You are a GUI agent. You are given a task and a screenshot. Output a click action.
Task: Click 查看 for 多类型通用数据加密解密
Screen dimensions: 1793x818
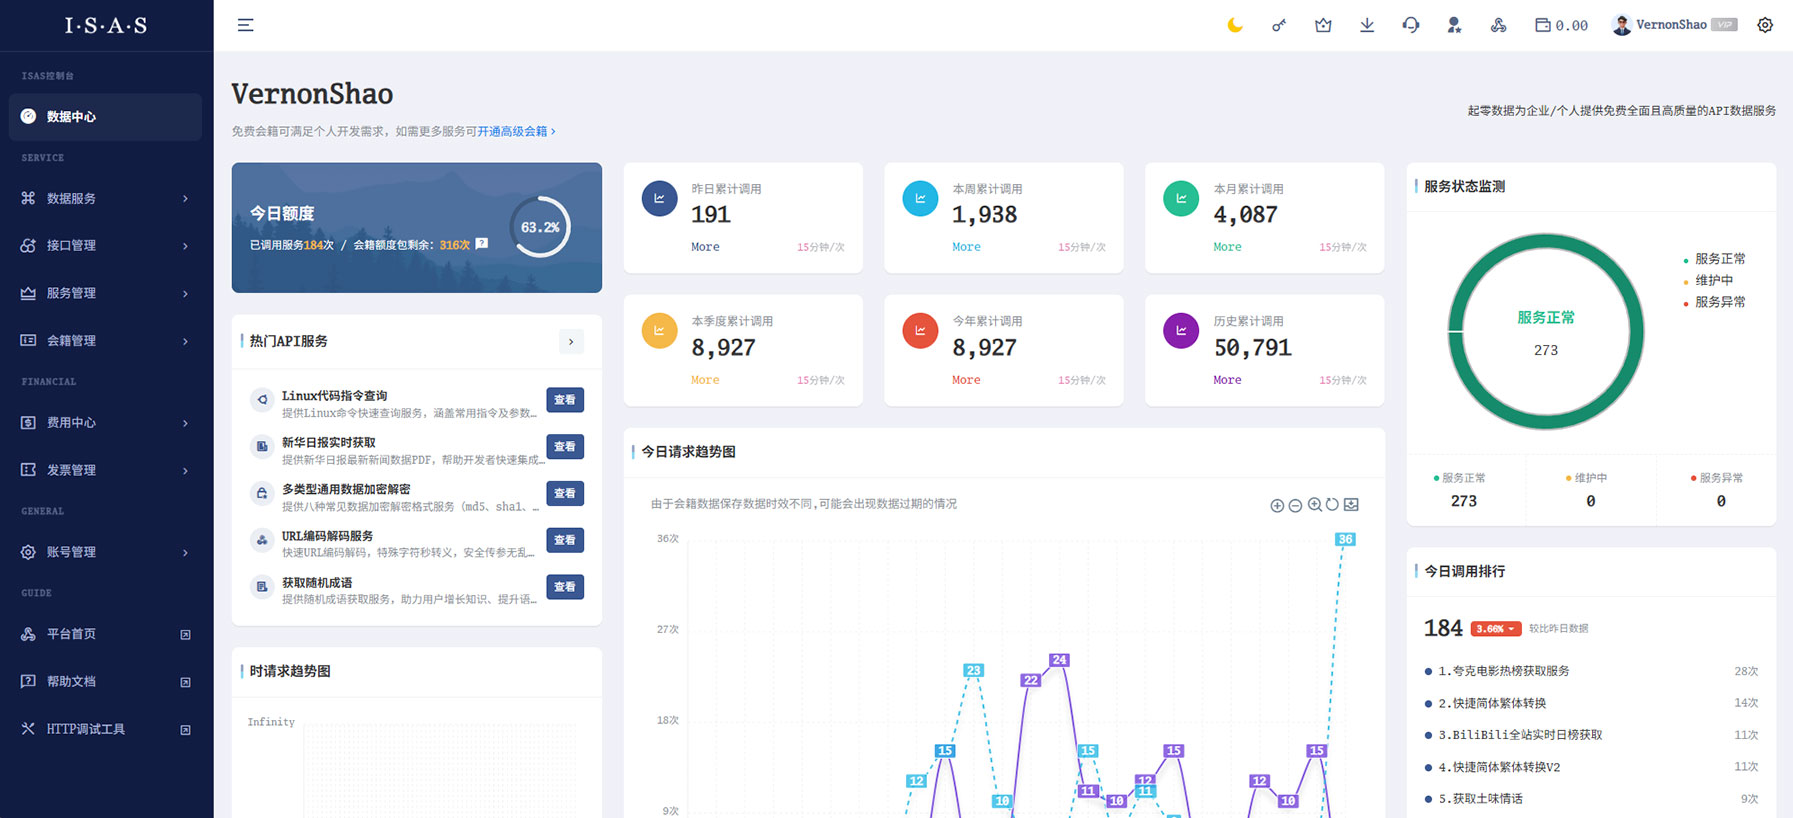click(565, 493)
